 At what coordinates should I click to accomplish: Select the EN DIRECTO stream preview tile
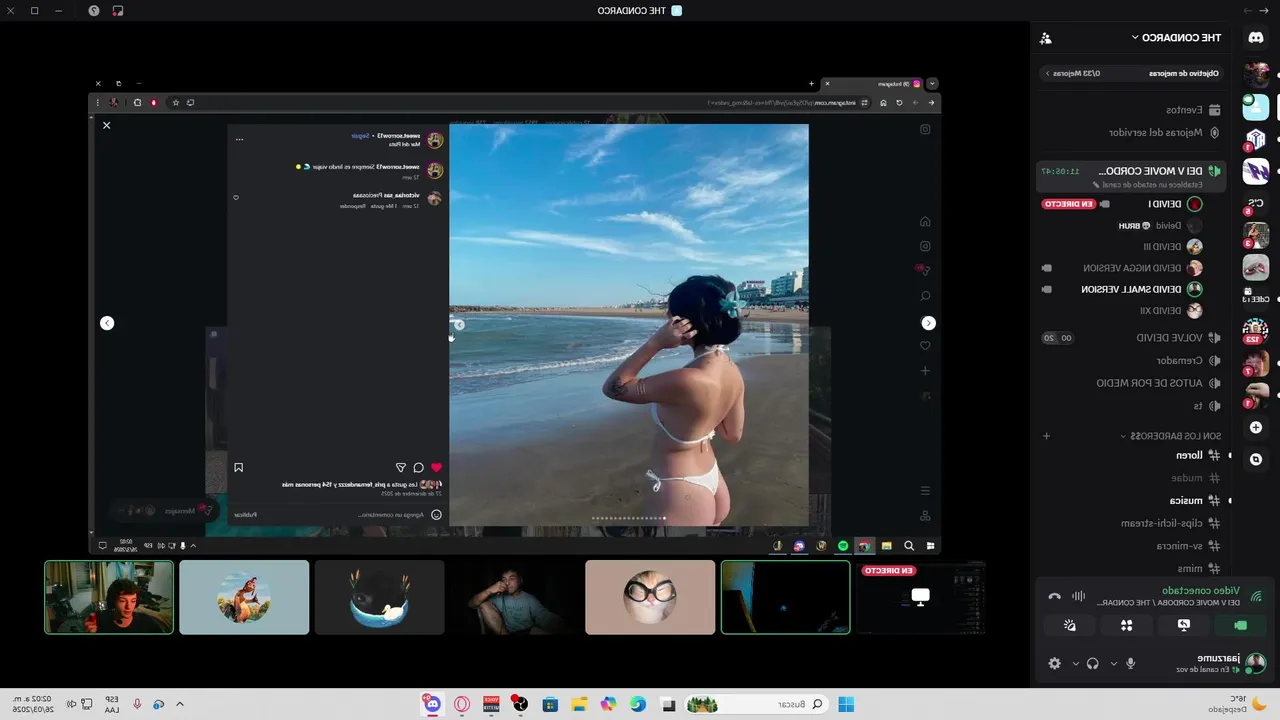(x=921, y=597)
